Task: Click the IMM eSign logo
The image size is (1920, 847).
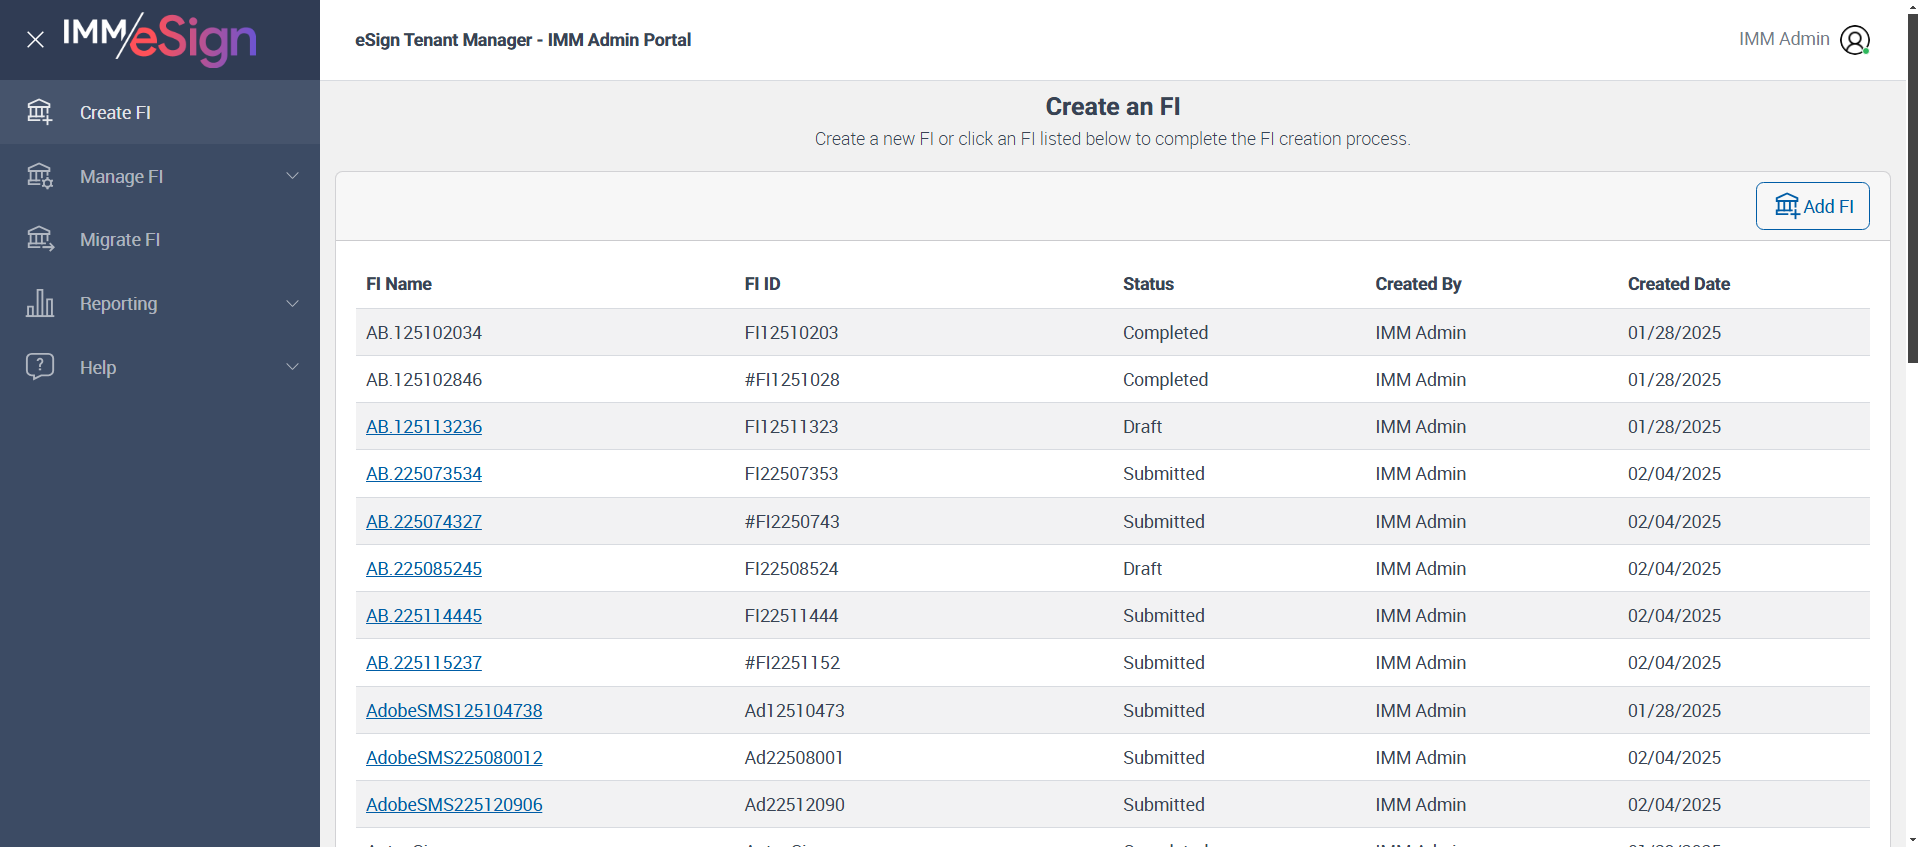Action: click(160, 39)
